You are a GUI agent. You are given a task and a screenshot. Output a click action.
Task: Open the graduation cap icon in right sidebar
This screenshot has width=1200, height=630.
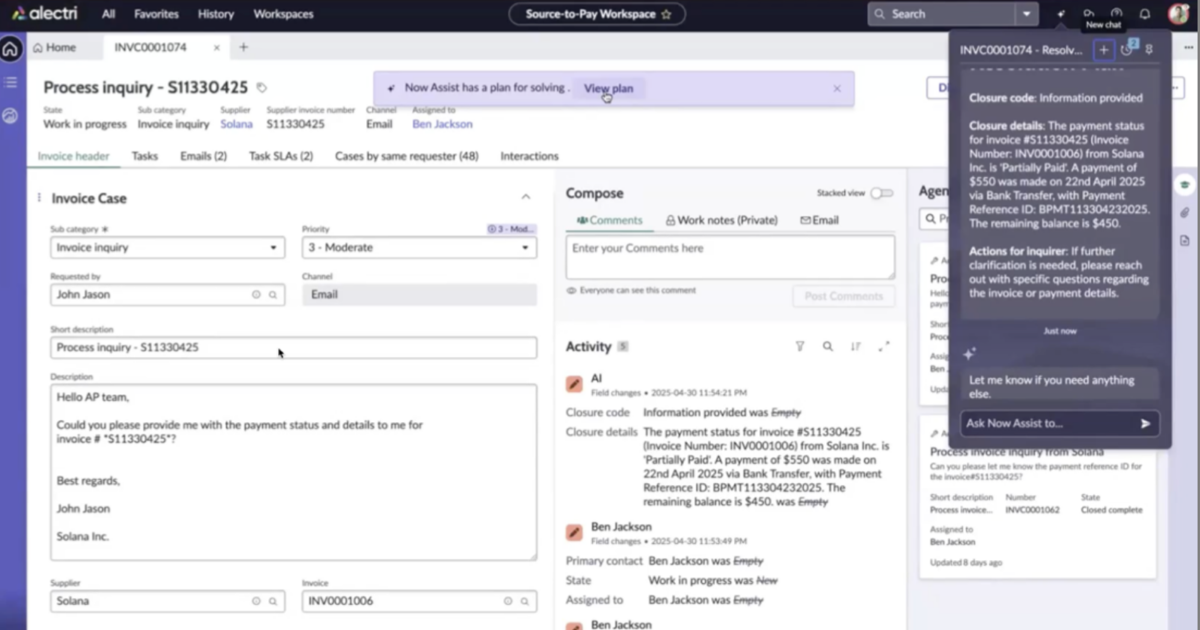tap(1185, 186)
